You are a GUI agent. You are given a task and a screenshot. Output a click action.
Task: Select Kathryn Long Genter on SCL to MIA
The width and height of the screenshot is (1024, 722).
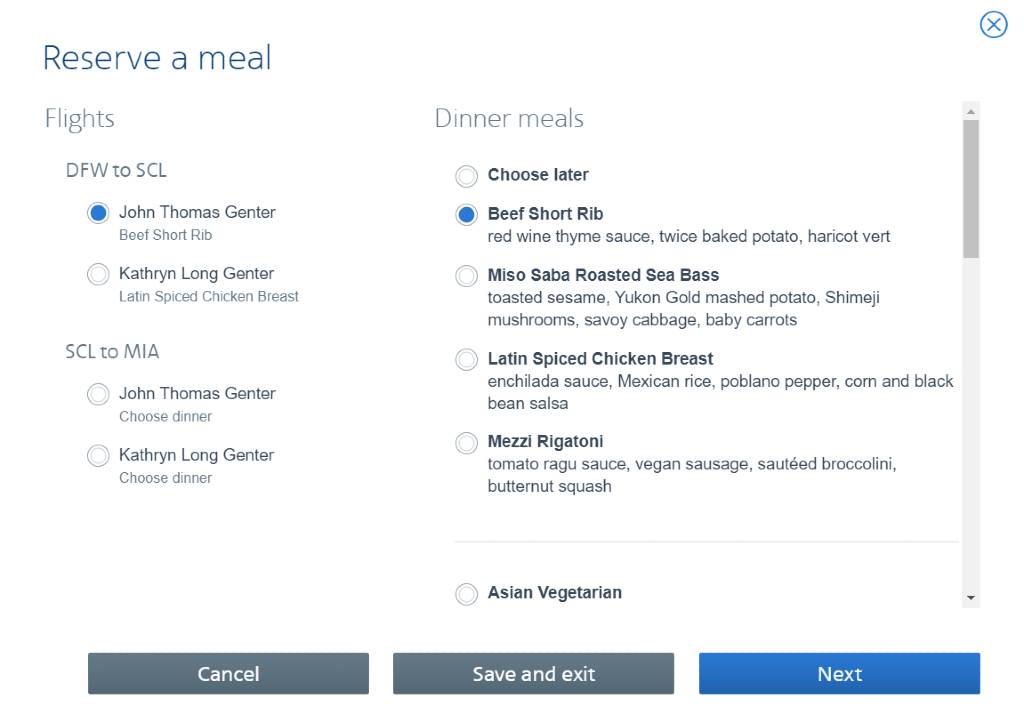98,456
